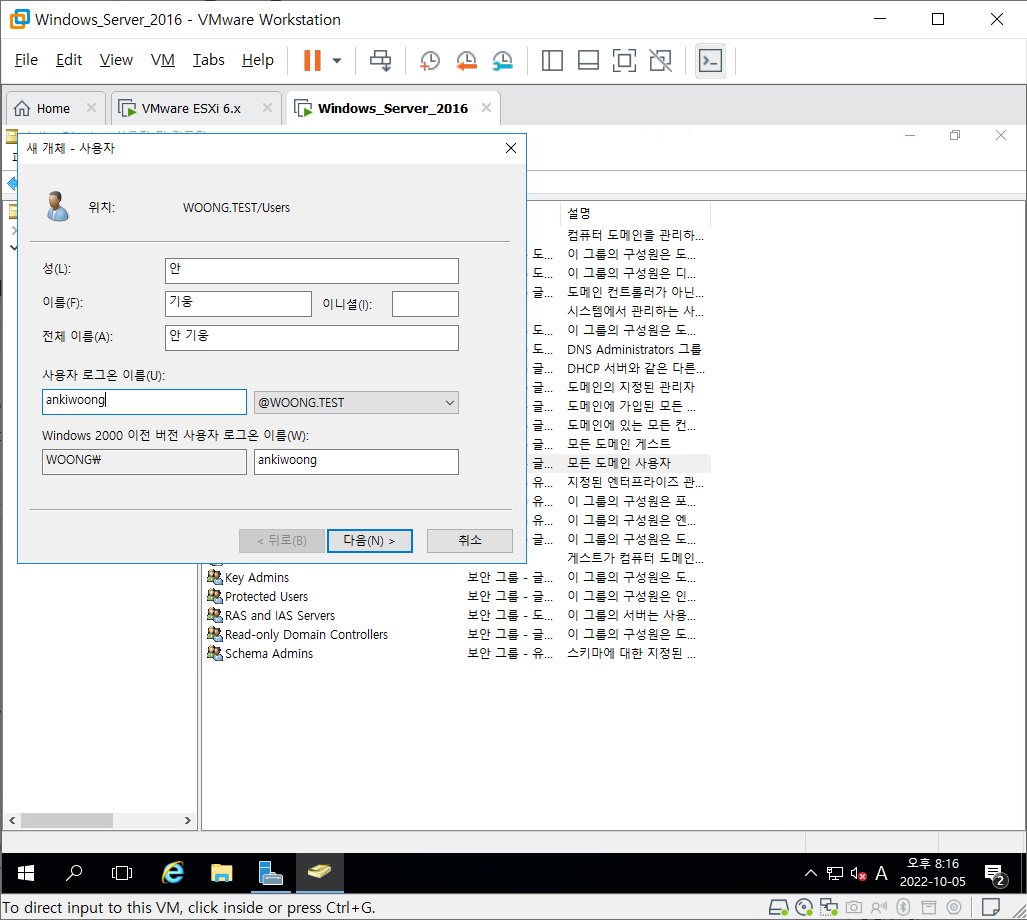
Task: Toggle the VMware library sidebar
Action: pos(552,60)
